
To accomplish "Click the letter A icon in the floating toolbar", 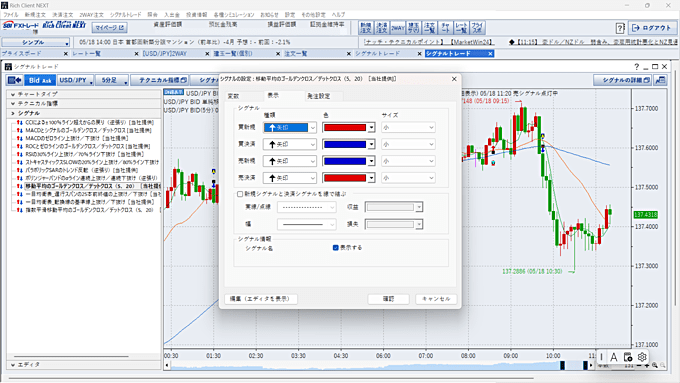I will (x=614, y=357).
